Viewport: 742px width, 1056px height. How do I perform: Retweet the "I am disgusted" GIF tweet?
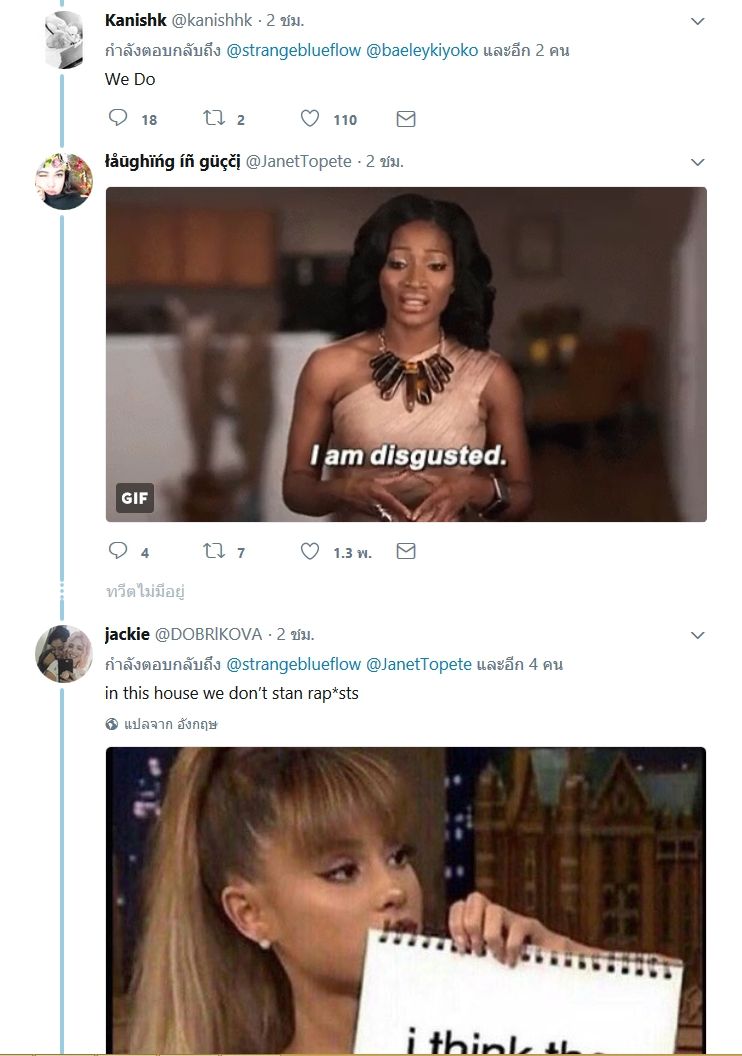click(214, 551)
